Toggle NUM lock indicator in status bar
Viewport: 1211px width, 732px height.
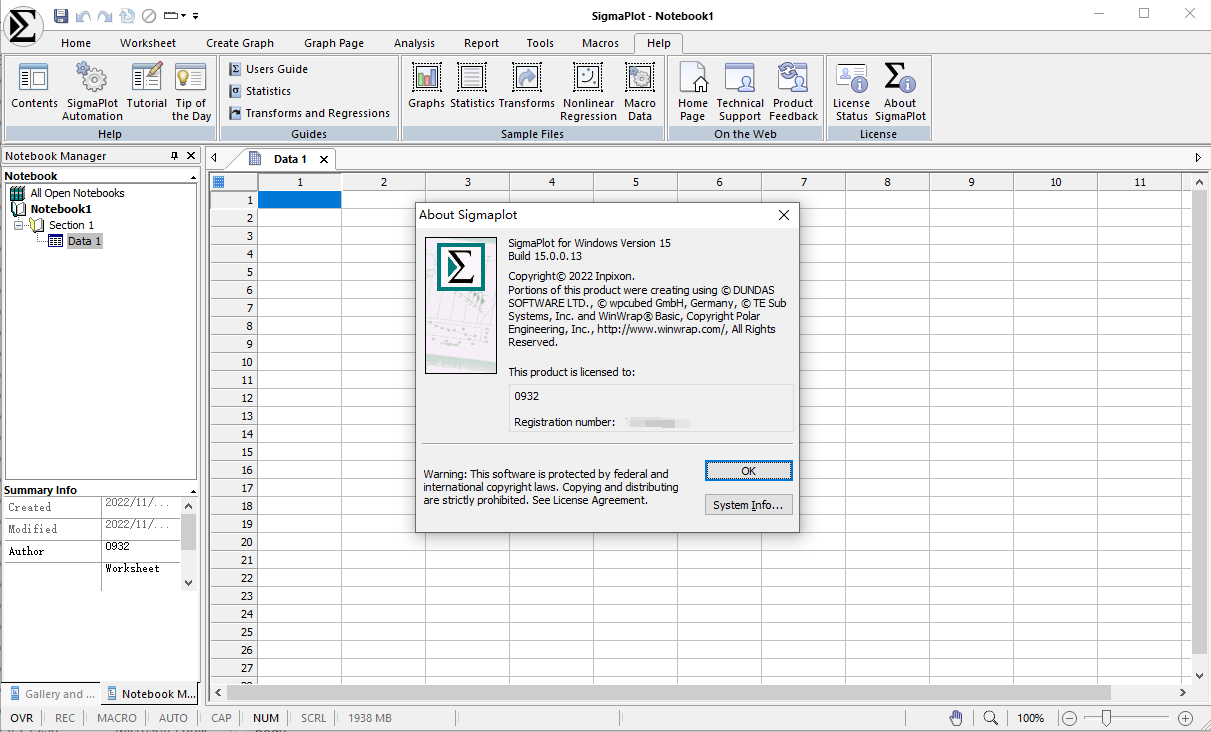265,717
